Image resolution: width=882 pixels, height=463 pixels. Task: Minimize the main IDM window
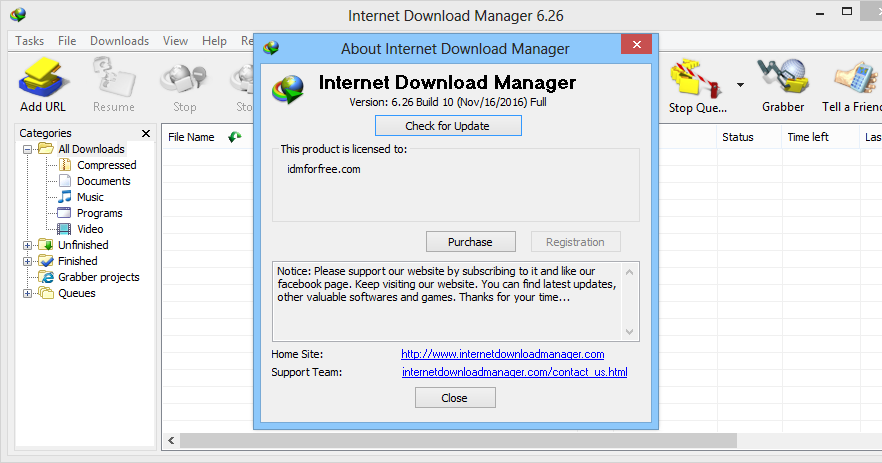point(820,12)
